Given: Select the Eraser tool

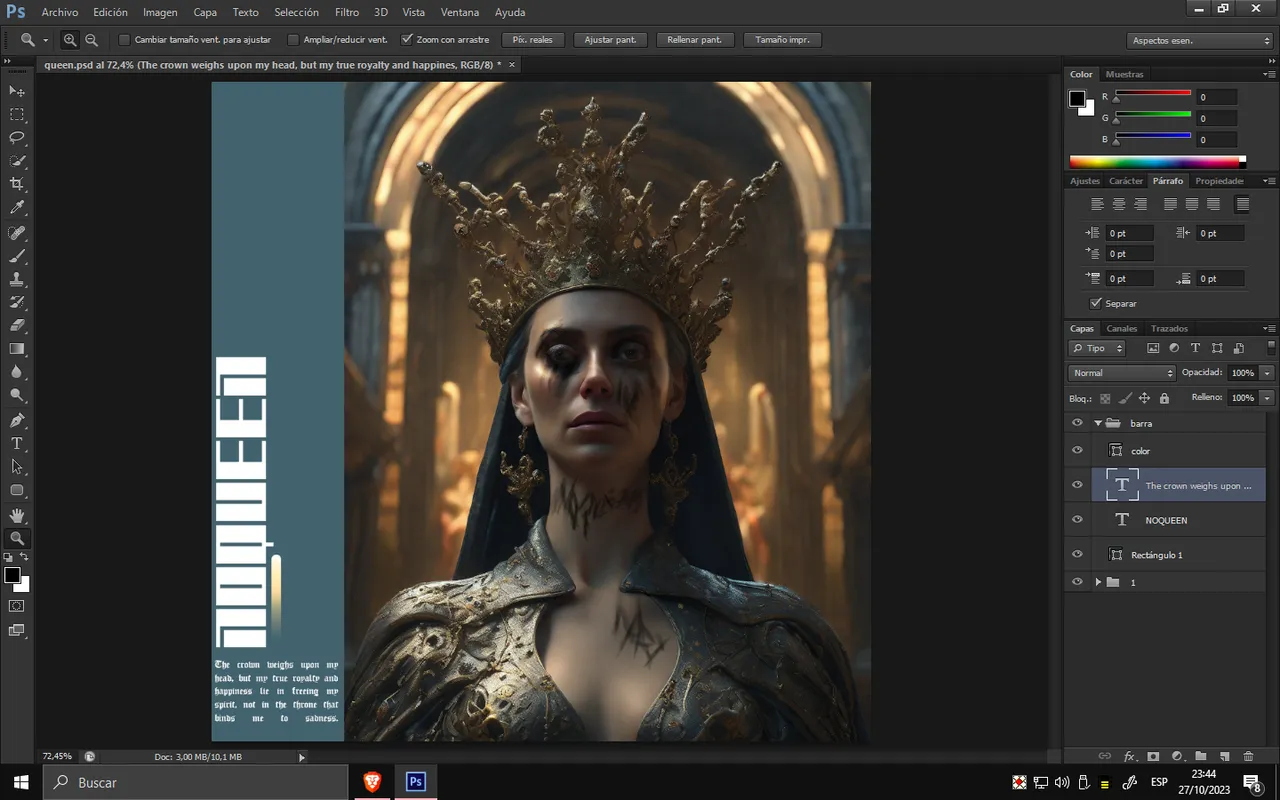Looking at the screenshot, I should tap(17, 325).
